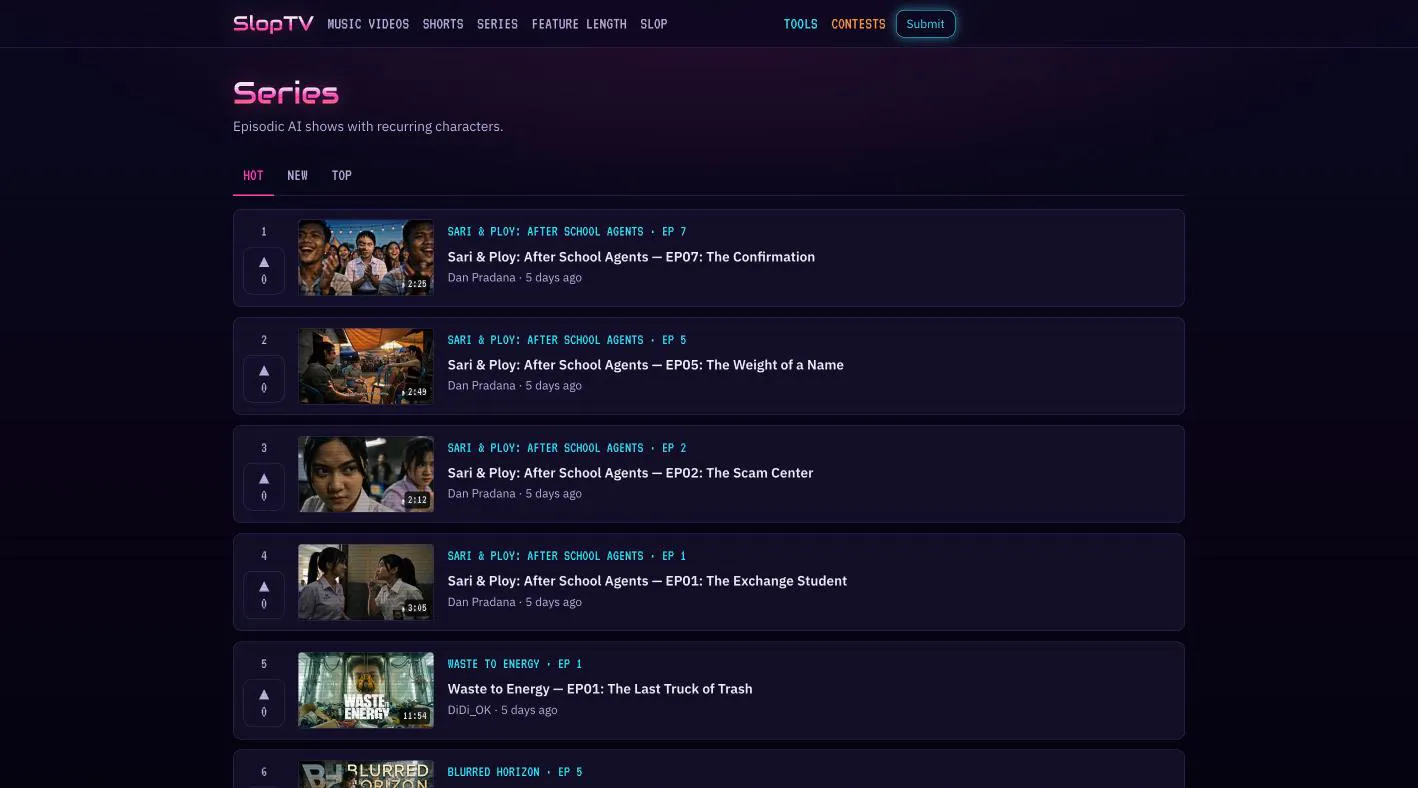This screenshot has height=788, width=1418.
Task: Click the 'Series' page heading
Action: [x=286, y=93]
